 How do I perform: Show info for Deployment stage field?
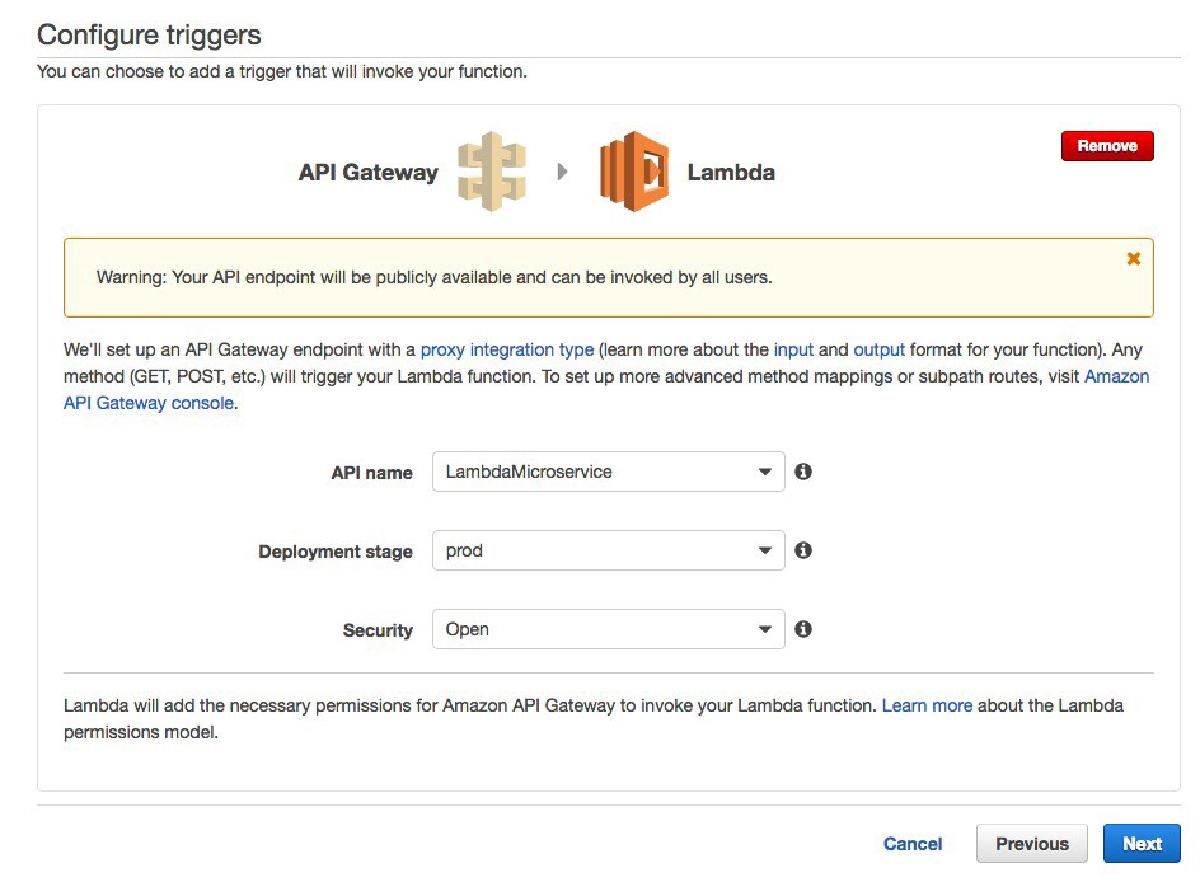tap(803, 550)
